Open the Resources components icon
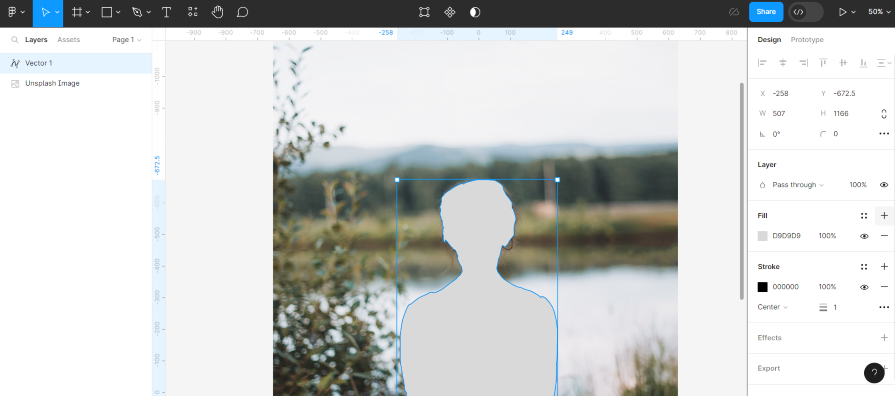 192,12
